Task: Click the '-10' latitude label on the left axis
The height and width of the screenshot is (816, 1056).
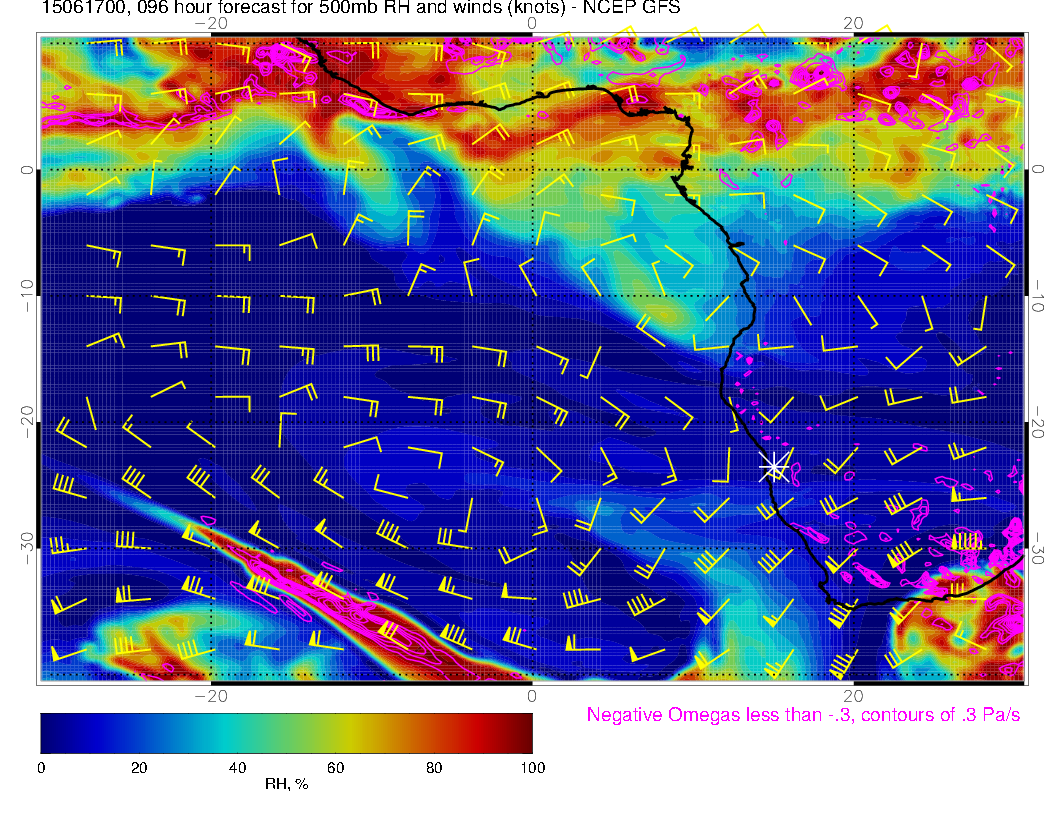Action: click(27, 296)
